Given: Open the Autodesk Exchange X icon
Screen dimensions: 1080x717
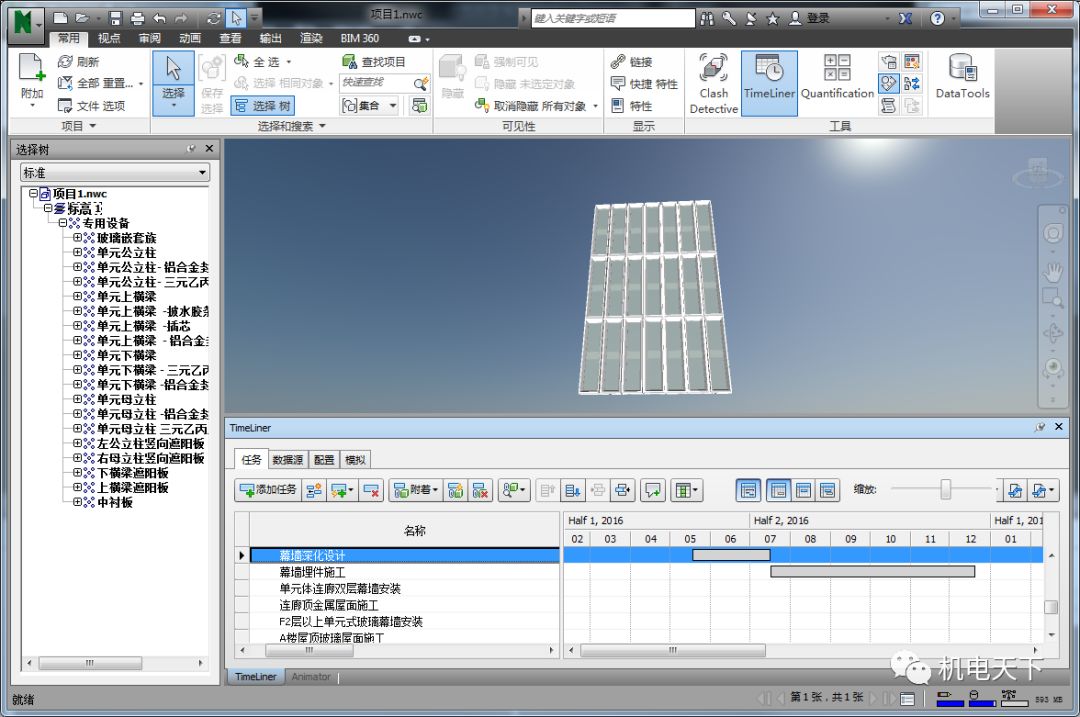Looking at the screenshot, I should [x=905, y=19].
